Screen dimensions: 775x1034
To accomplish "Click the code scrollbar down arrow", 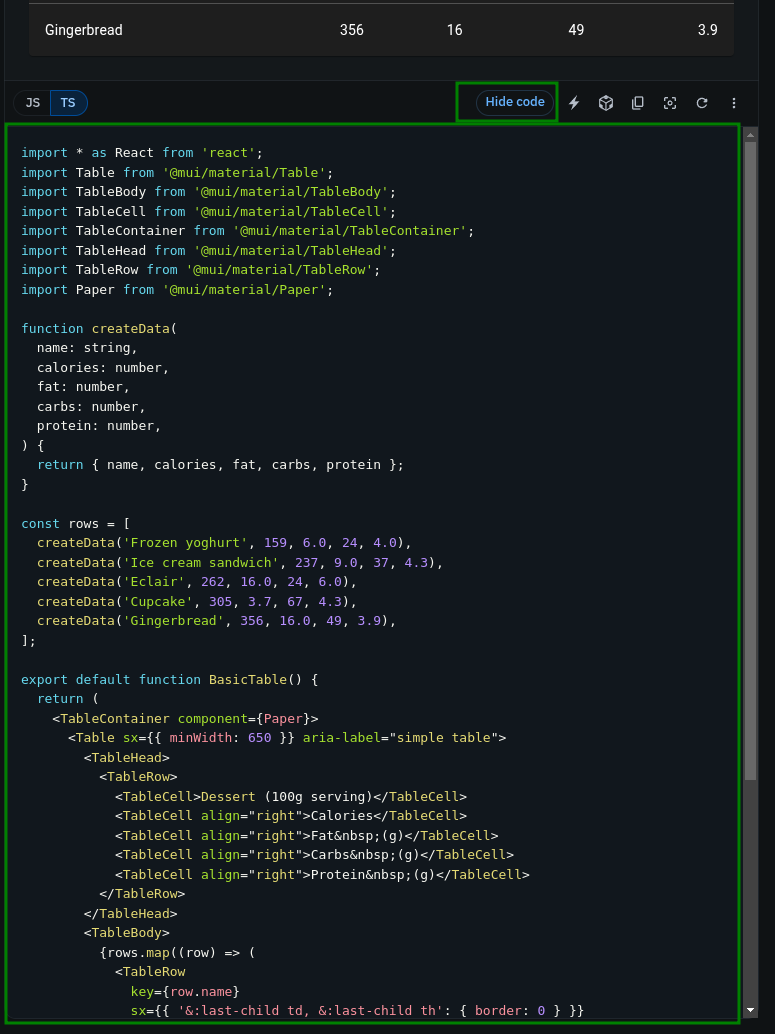I will pyautogui.click(x=751, y=1011).
